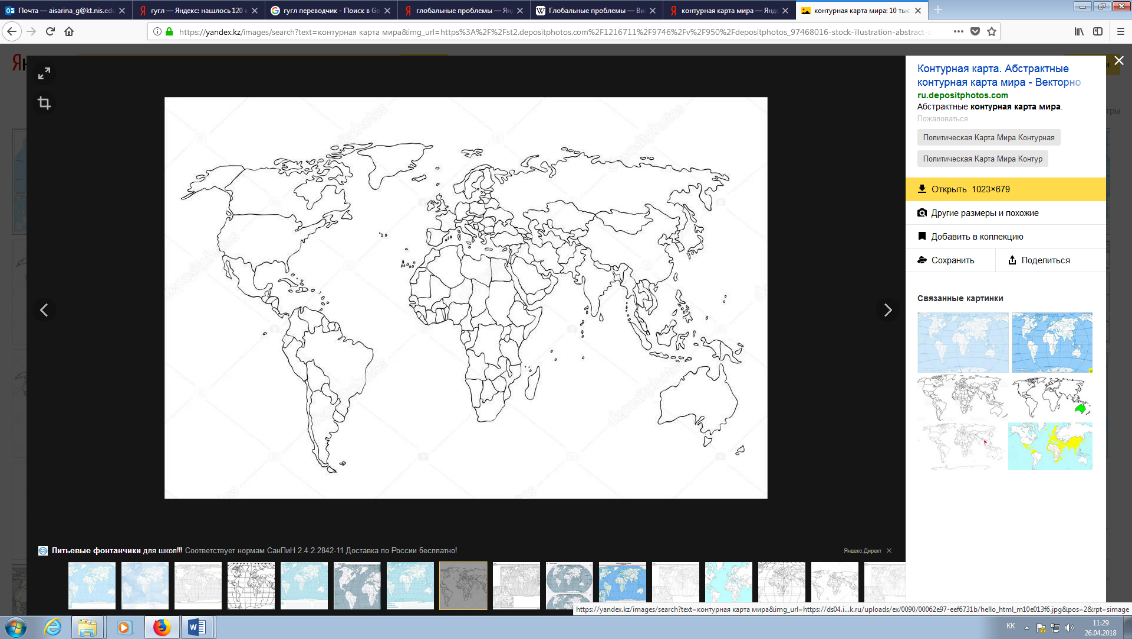
Task: Reload the current page
Action: coord(51,31)
